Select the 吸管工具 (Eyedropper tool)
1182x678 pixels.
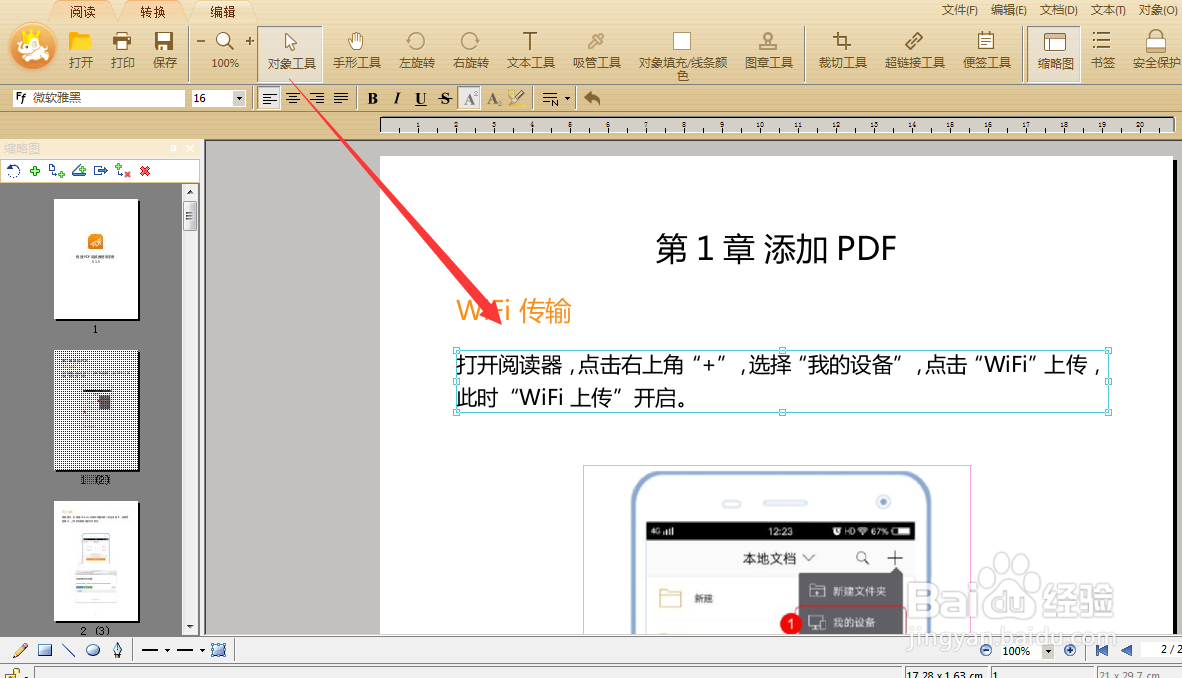(596, 51)
